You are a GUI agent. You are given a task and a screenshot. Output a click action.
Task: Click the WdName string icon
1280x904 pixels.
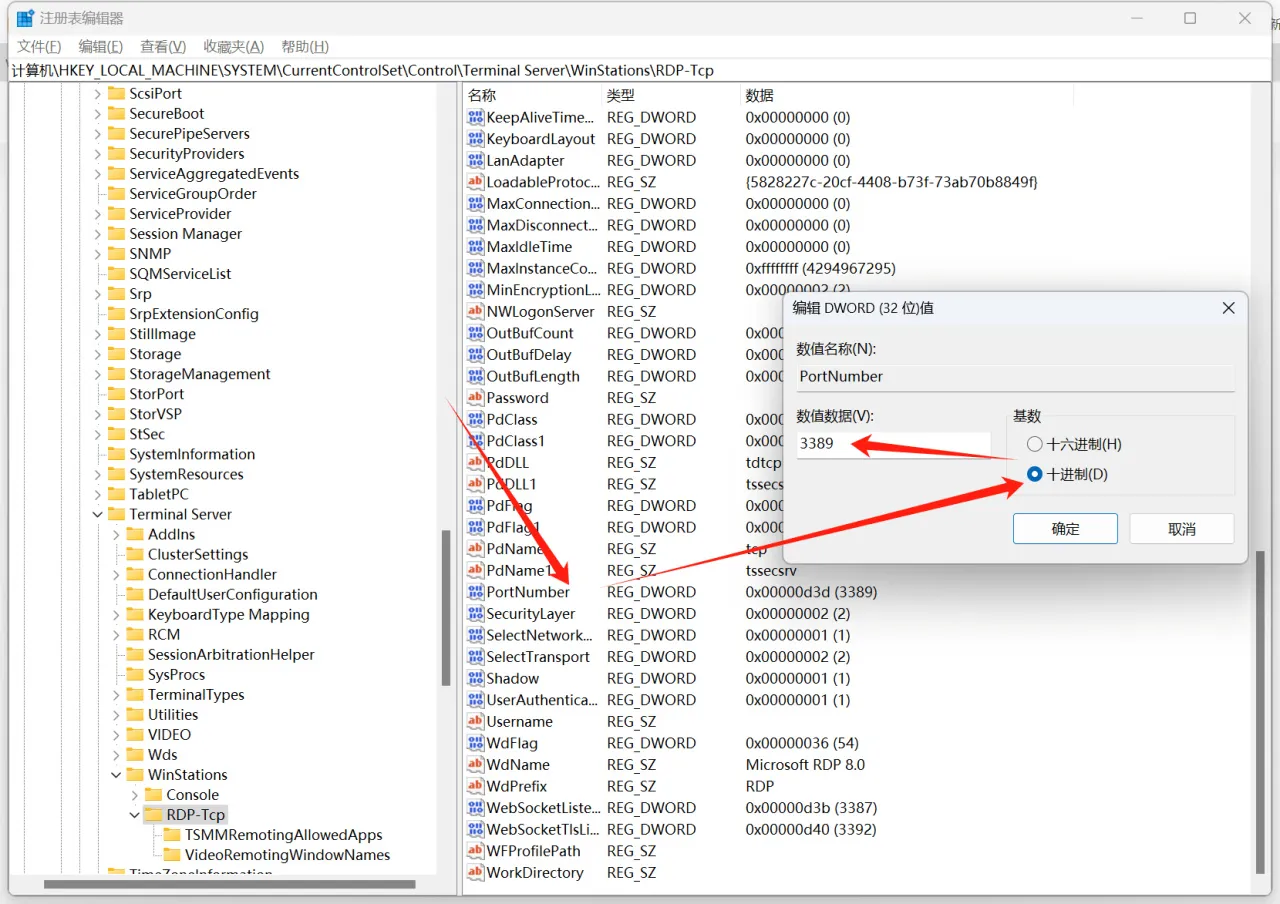click(475, 765)
